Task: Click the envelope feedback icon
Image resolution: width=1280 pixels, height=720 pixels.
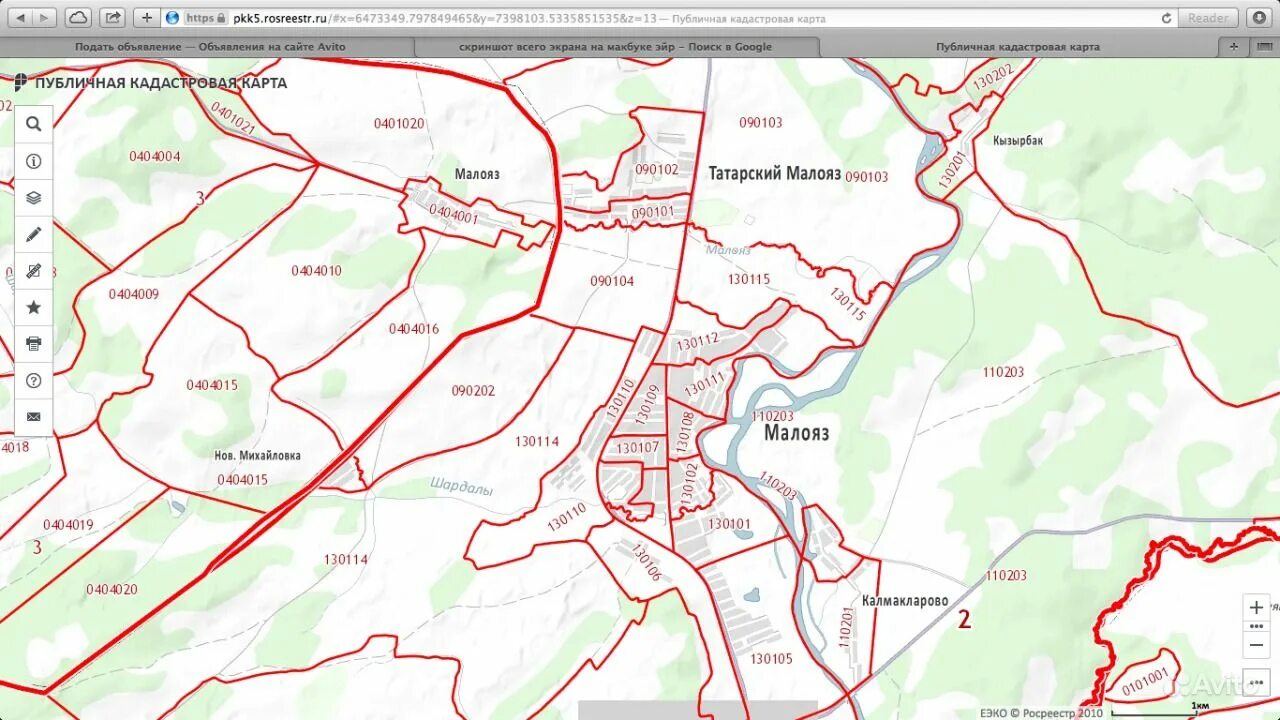Action: pos(34,416)
